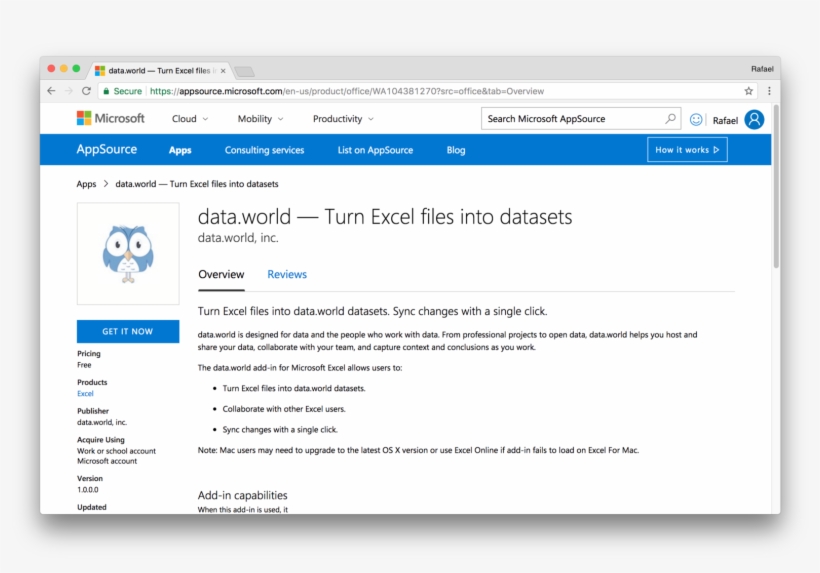Close the data.world browser tab
The height and width of the screenshot is (573, 820).
pos(223,71)
